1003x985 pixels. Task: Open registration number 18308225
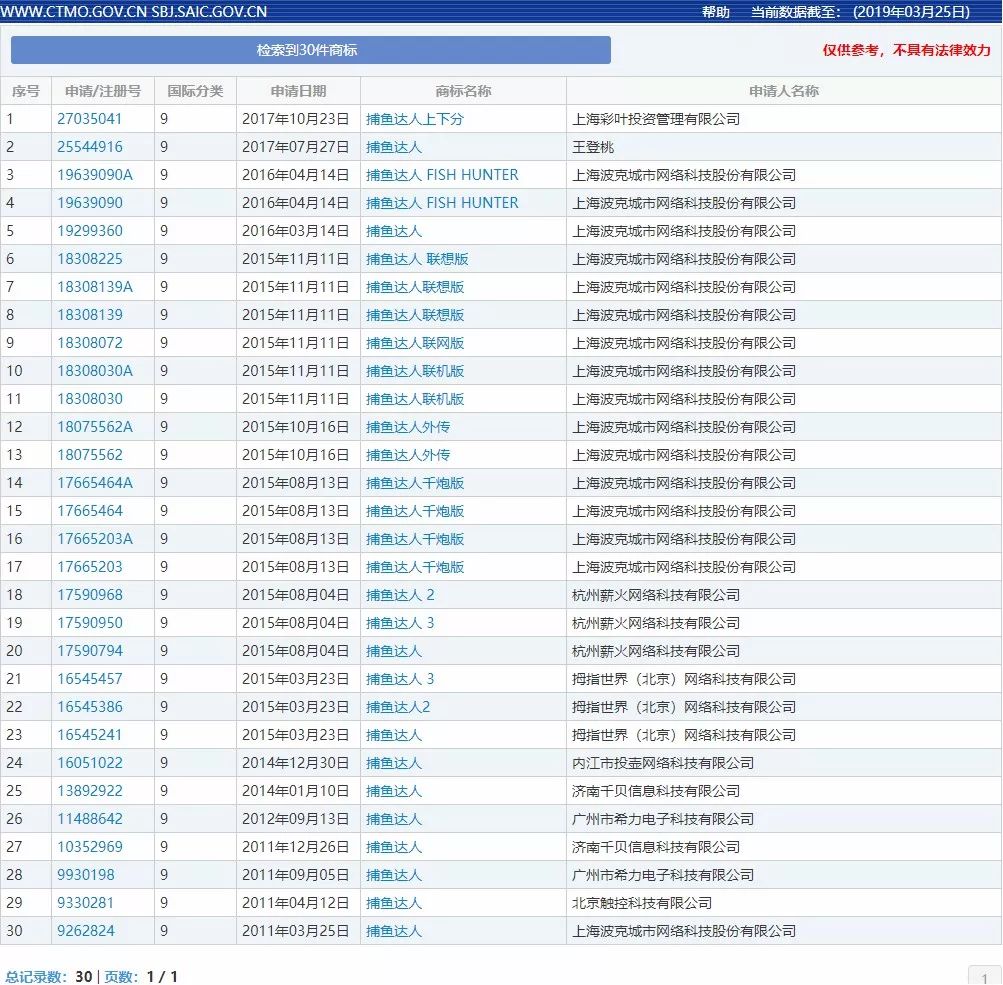[90, 259]
